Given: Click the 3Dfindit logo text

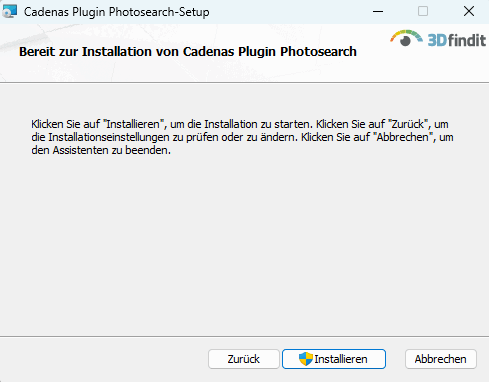Looking at the screenshot, I should tap(457, 41).
